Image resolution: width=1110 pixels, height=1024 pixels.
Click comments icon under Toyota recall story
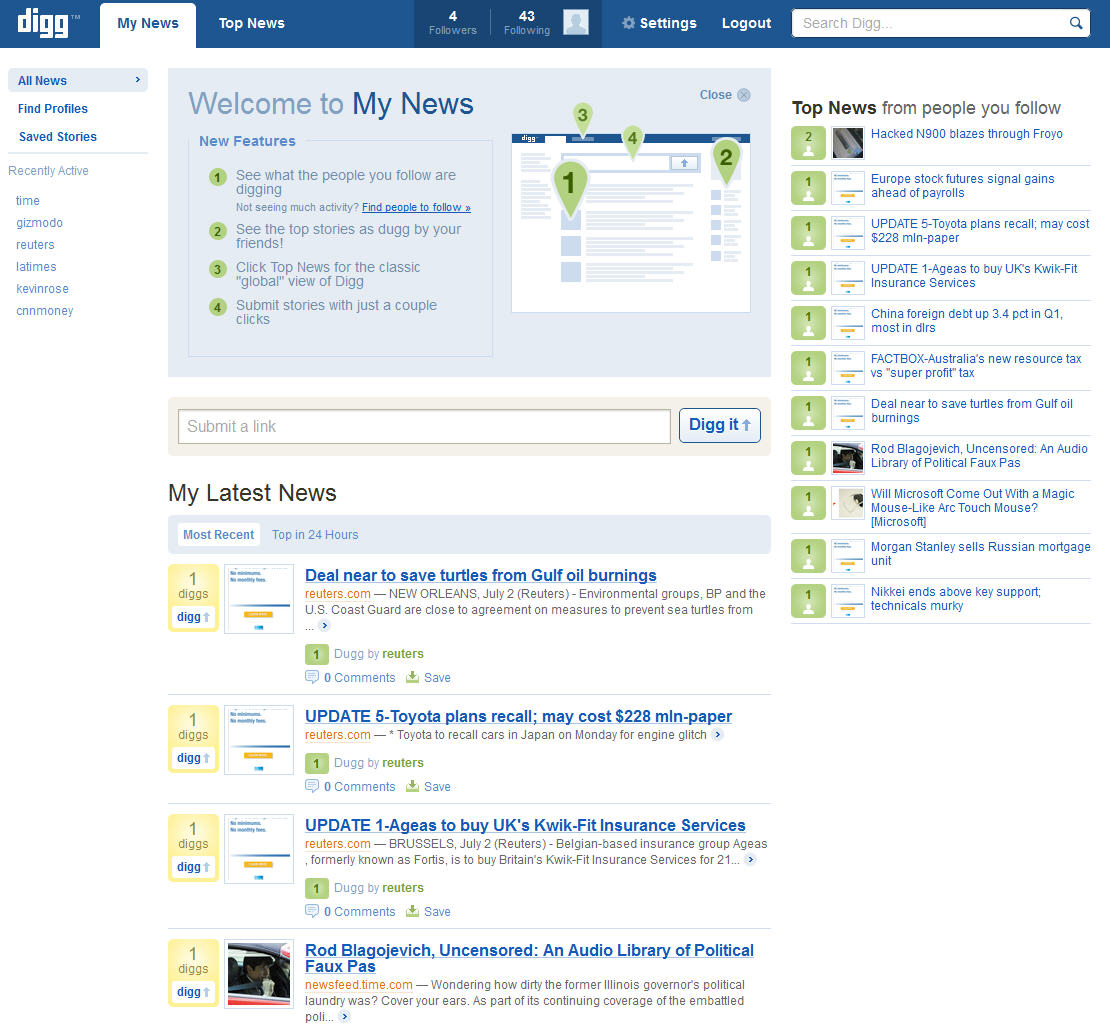click(311, 786)
